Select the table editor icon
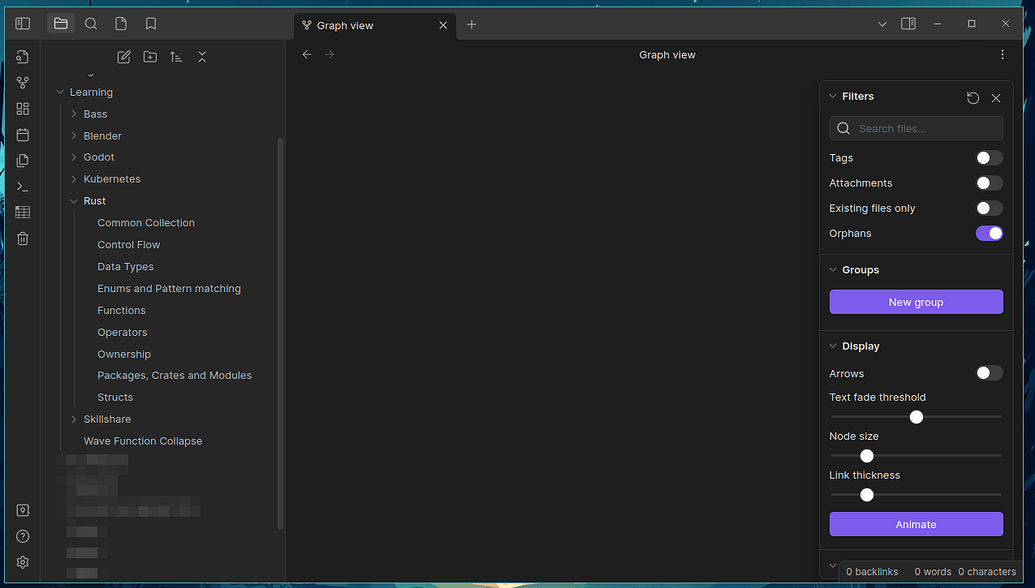 [x=22, y=212]
